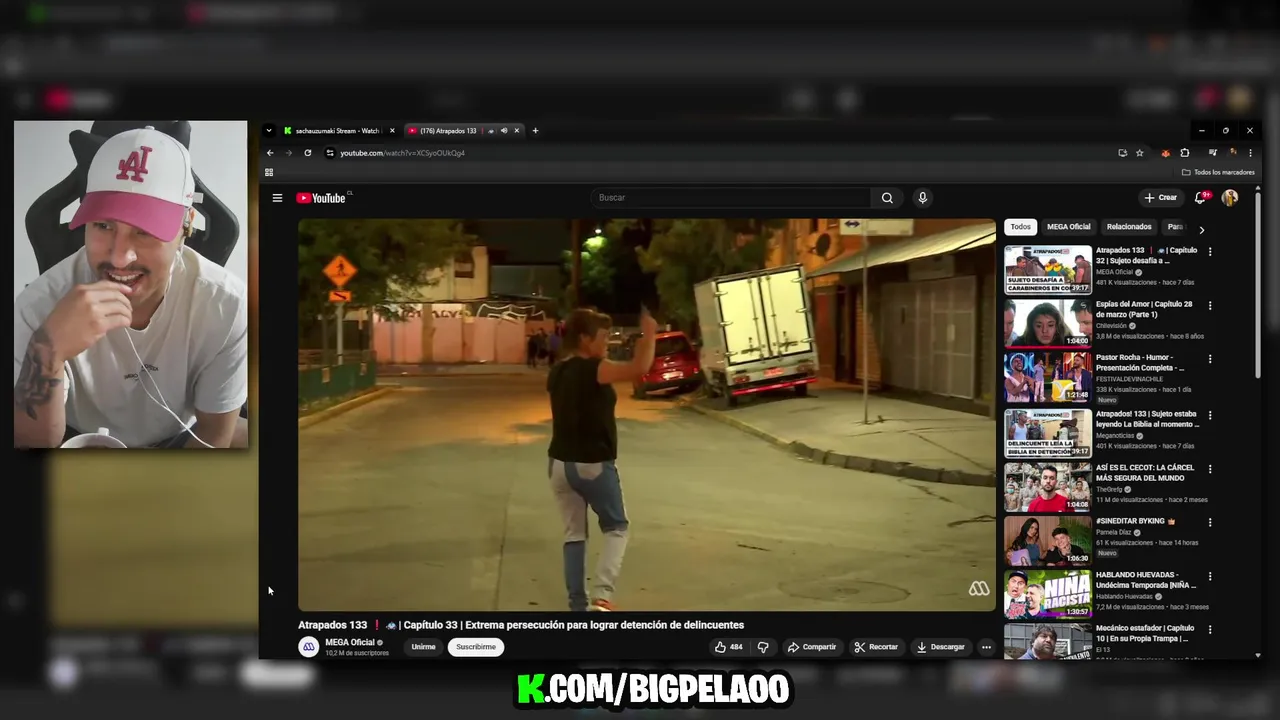Open the YouTube hamburger guide menu

[277, 198]
